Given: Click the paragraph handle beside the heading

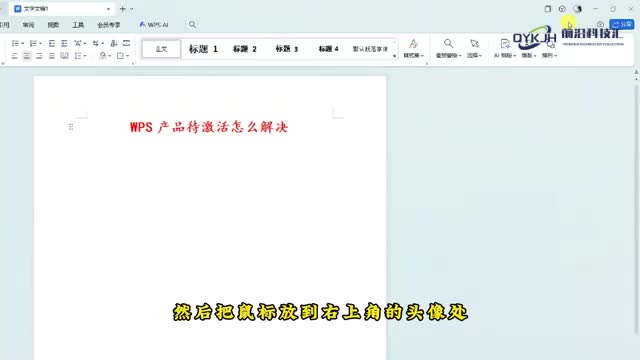Looking at the screenshot, I should click(x=71, y=127).
